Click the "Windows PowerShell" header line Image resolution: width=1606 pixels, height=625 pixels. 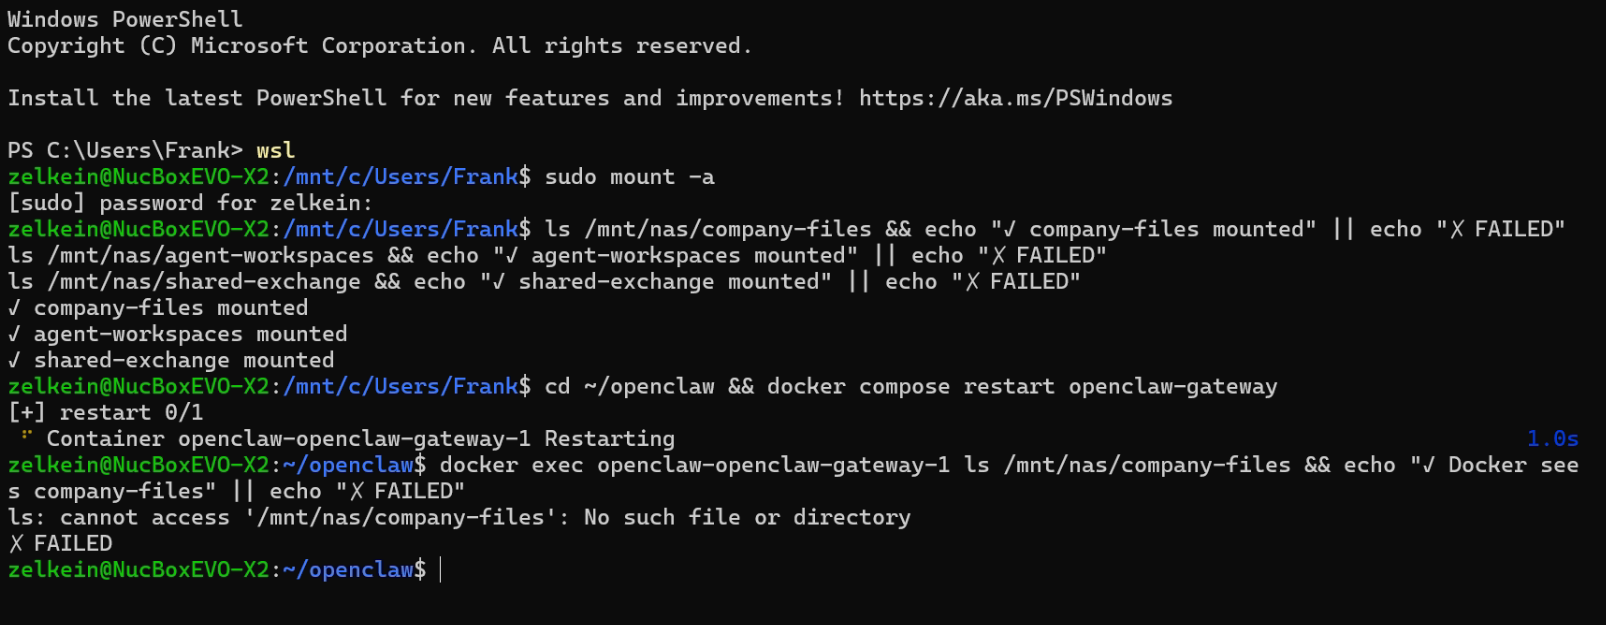coord(125,19)
